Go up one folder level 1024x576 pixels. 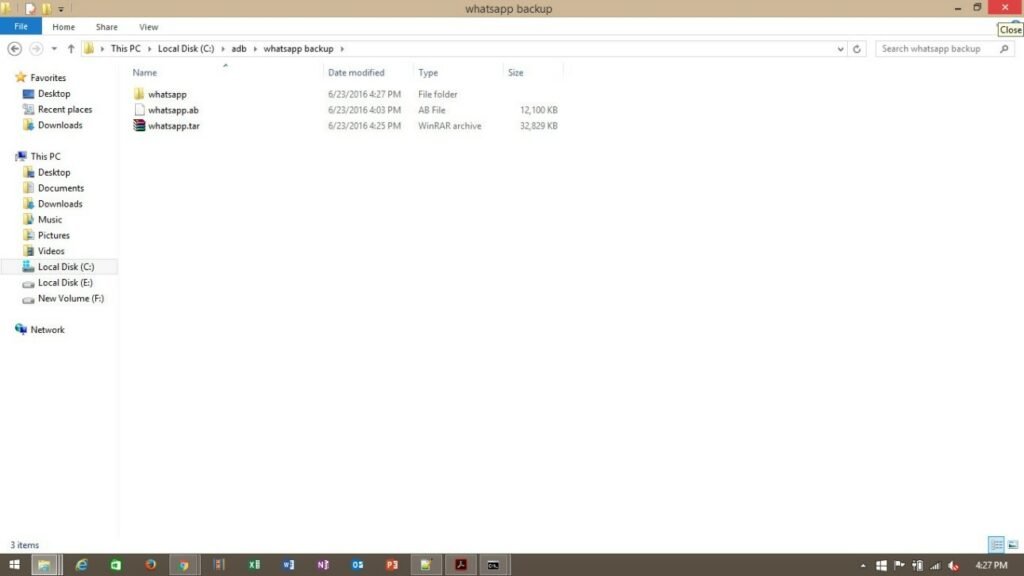71,48
